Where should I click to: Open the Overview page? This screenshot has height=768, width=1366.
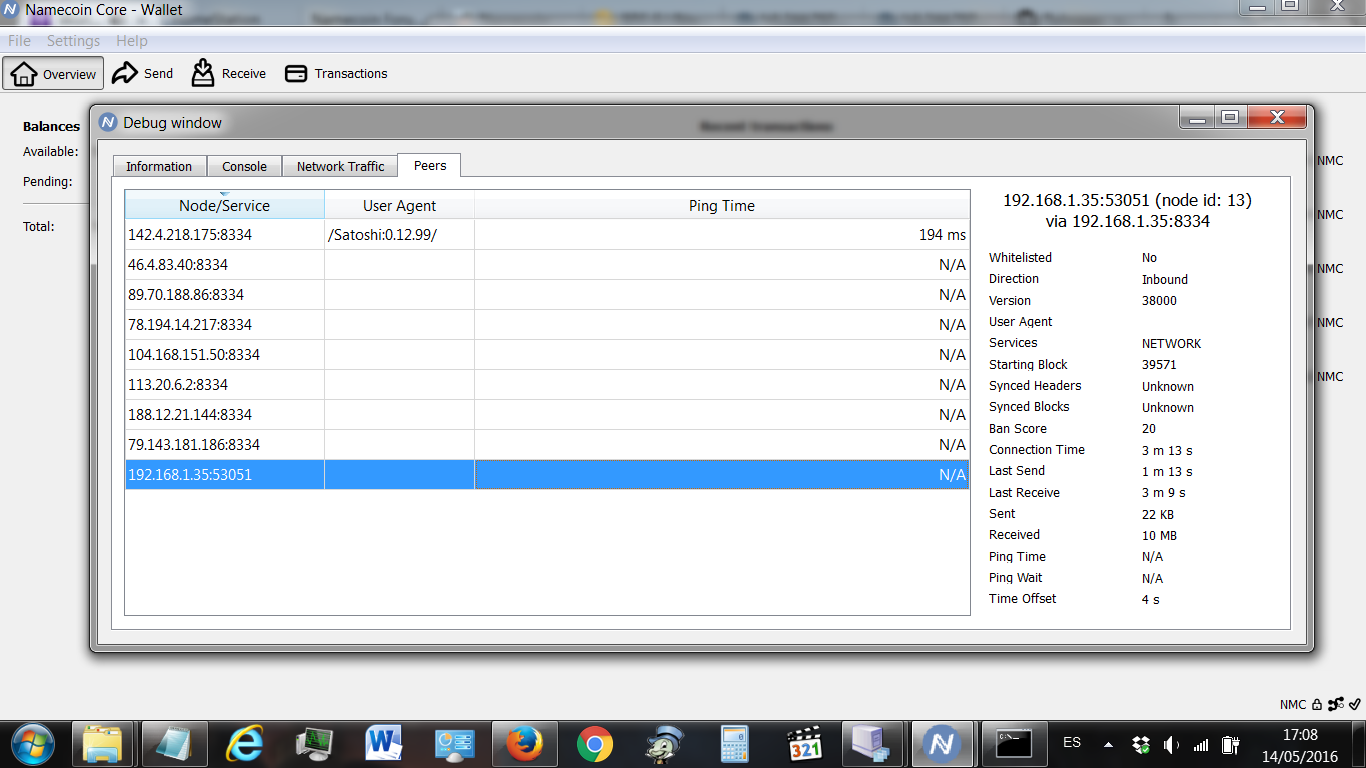pyautogui.click(x=53, y=74)
